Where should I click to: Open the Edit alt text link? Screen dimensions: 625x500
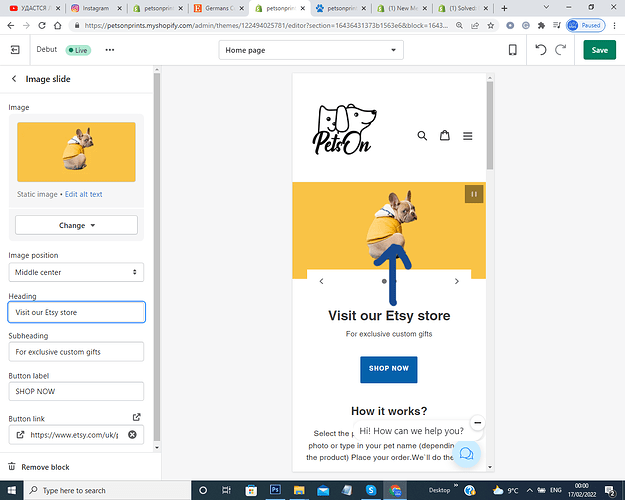[x=84, y=194]
